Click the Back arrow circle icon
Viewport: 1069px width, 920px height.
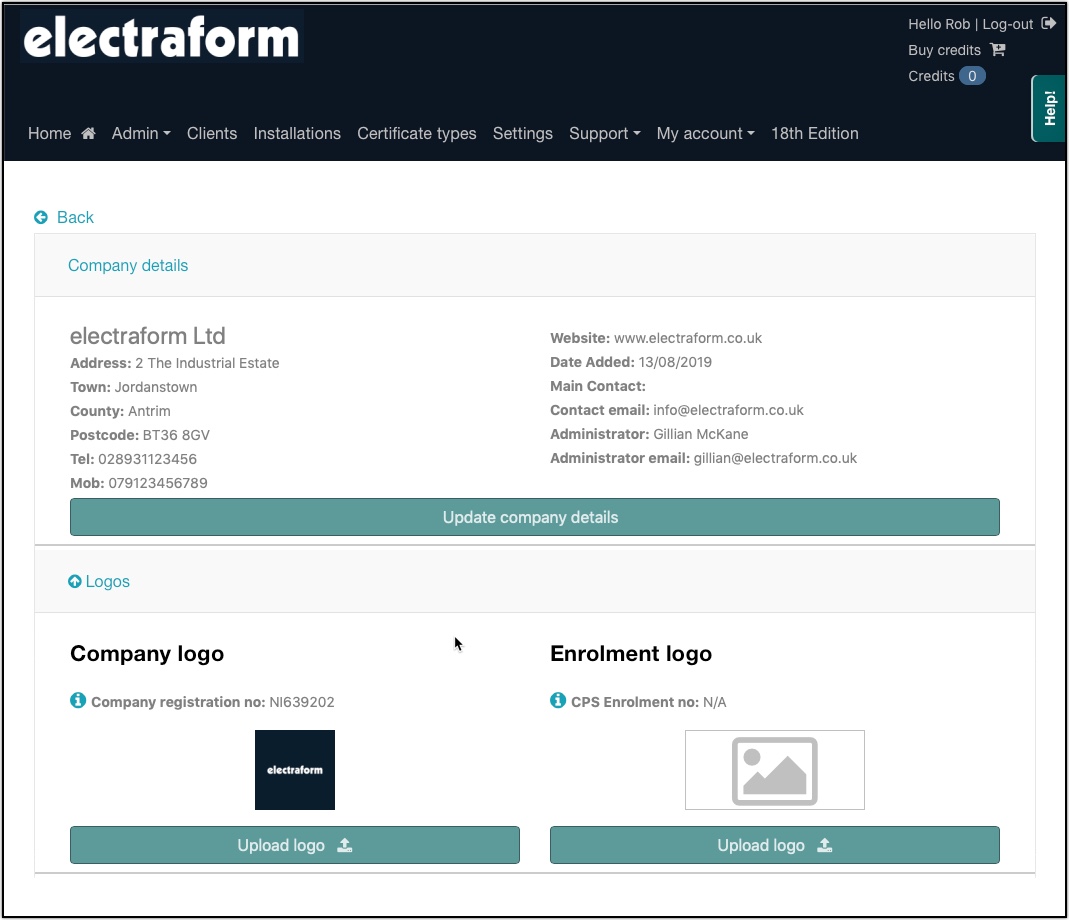[x=41, y=217]
